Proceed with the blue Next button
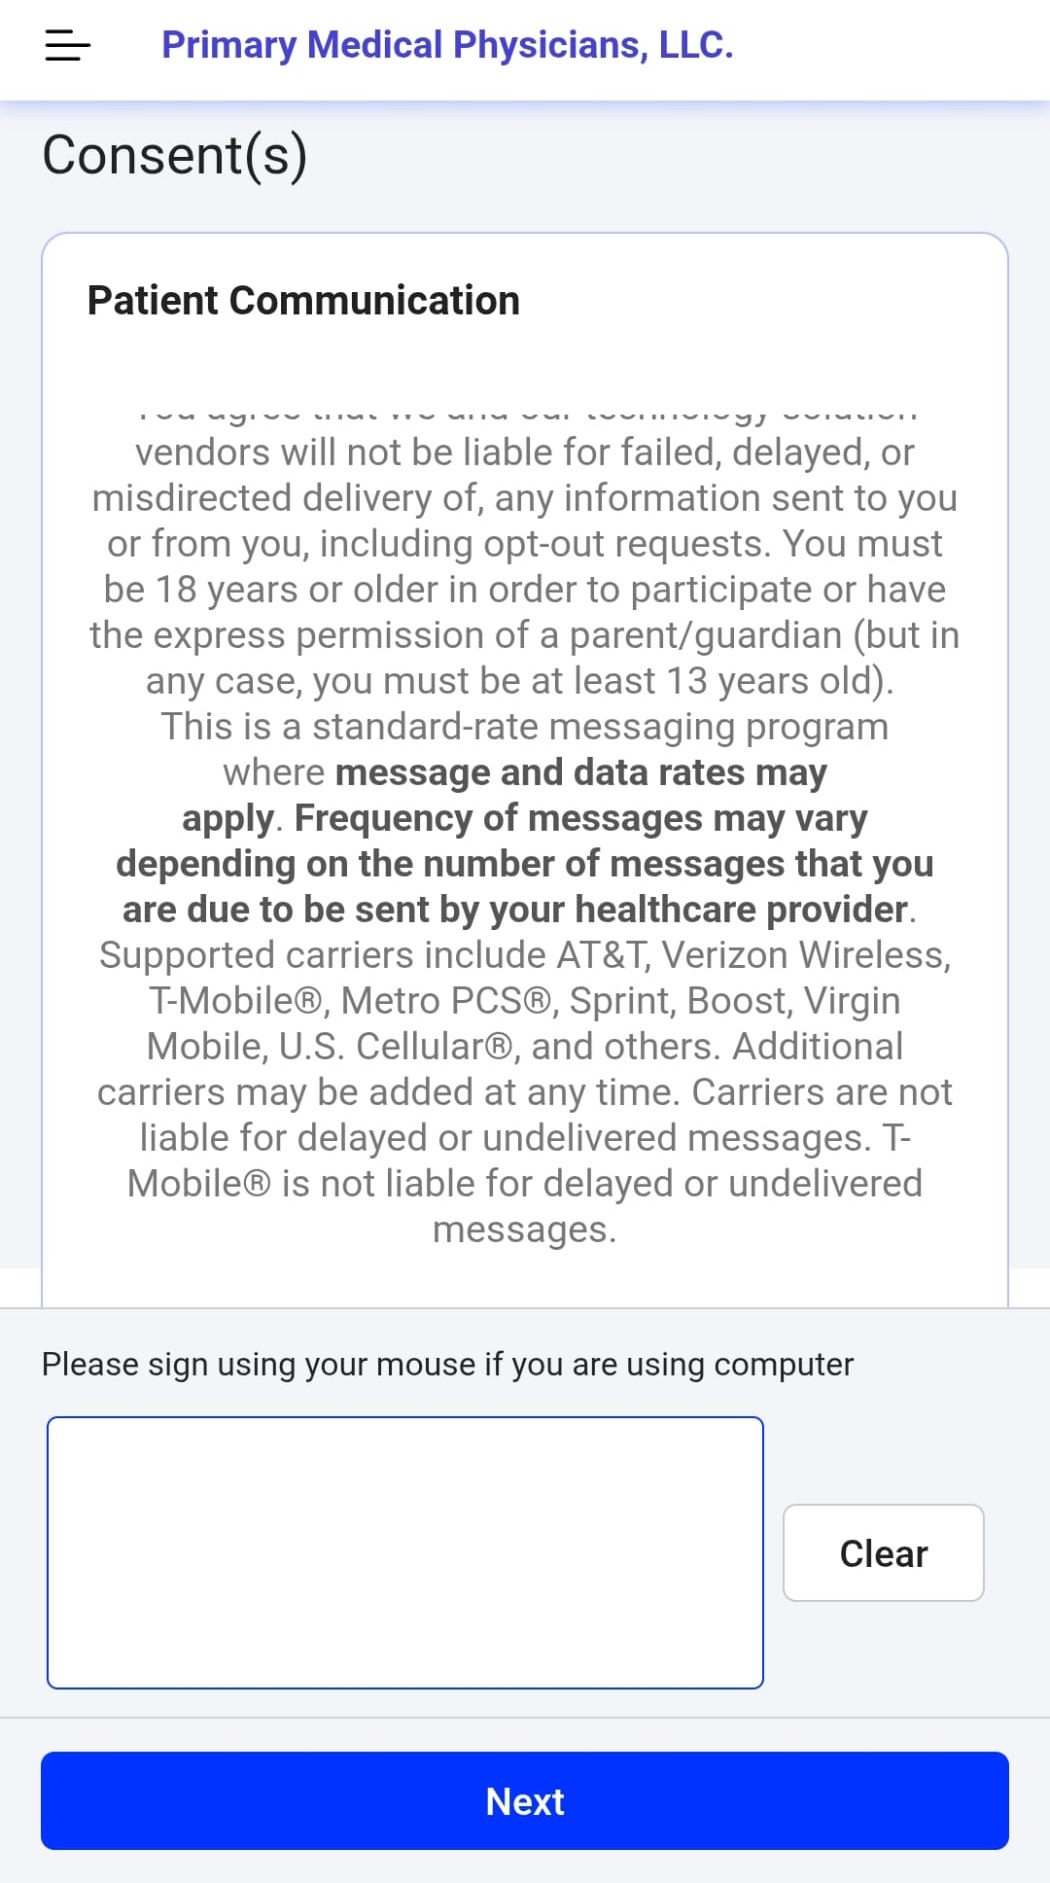Screen dimensions: 1050x1883 pyautogui.click(x=524, y=1800)
